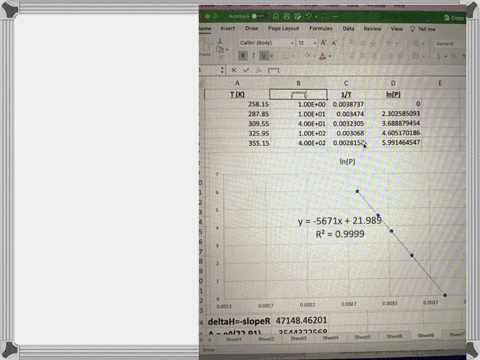
Task: Click the red Font Color A icon
Action: 322,56
